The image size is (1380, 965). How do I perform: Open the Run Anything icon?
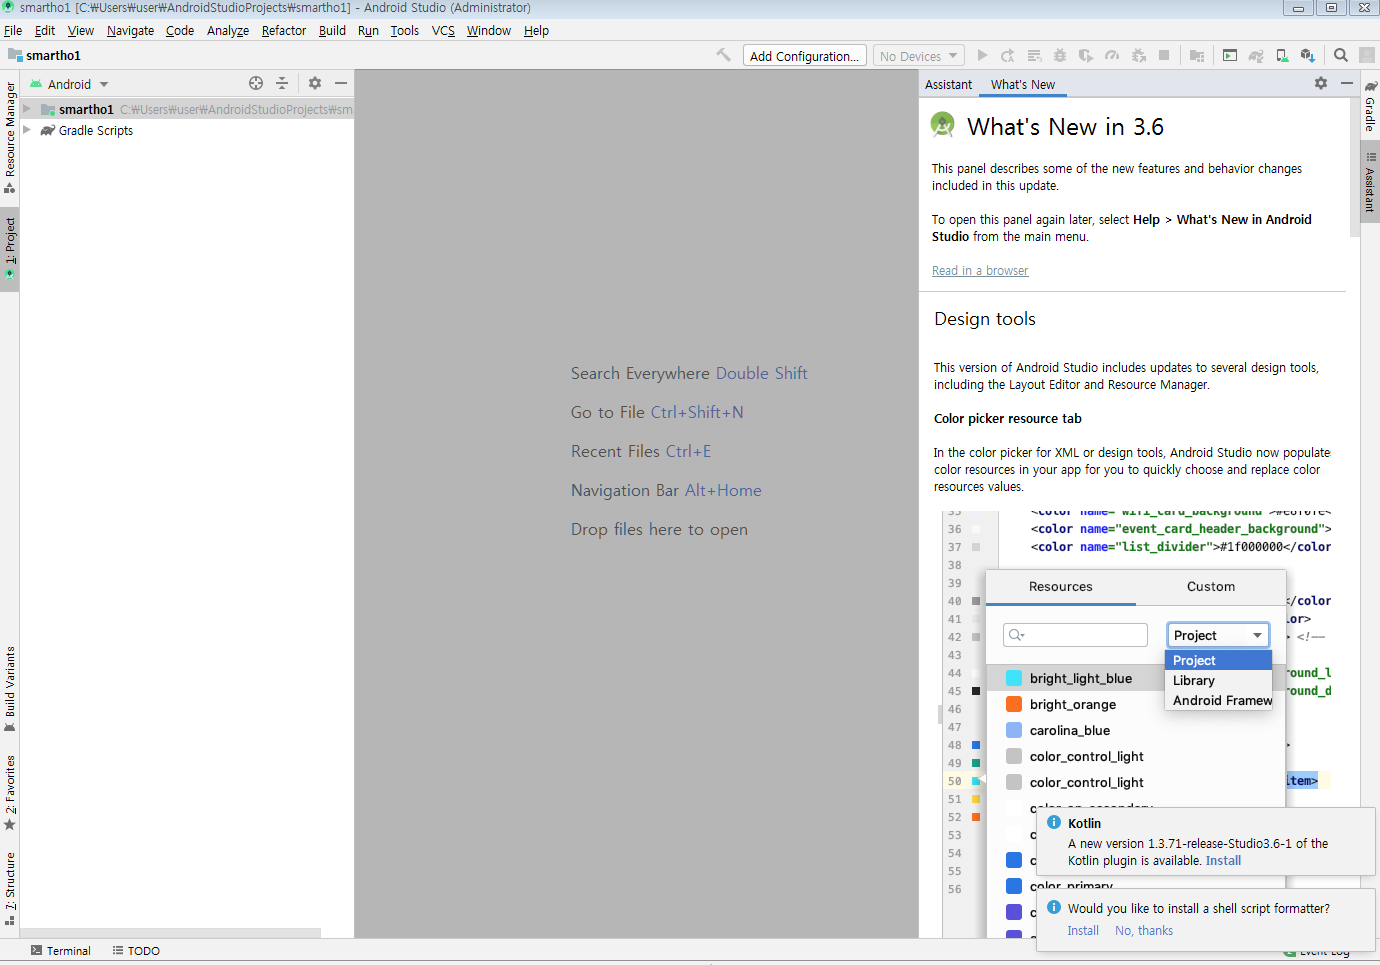[1230, 55]
